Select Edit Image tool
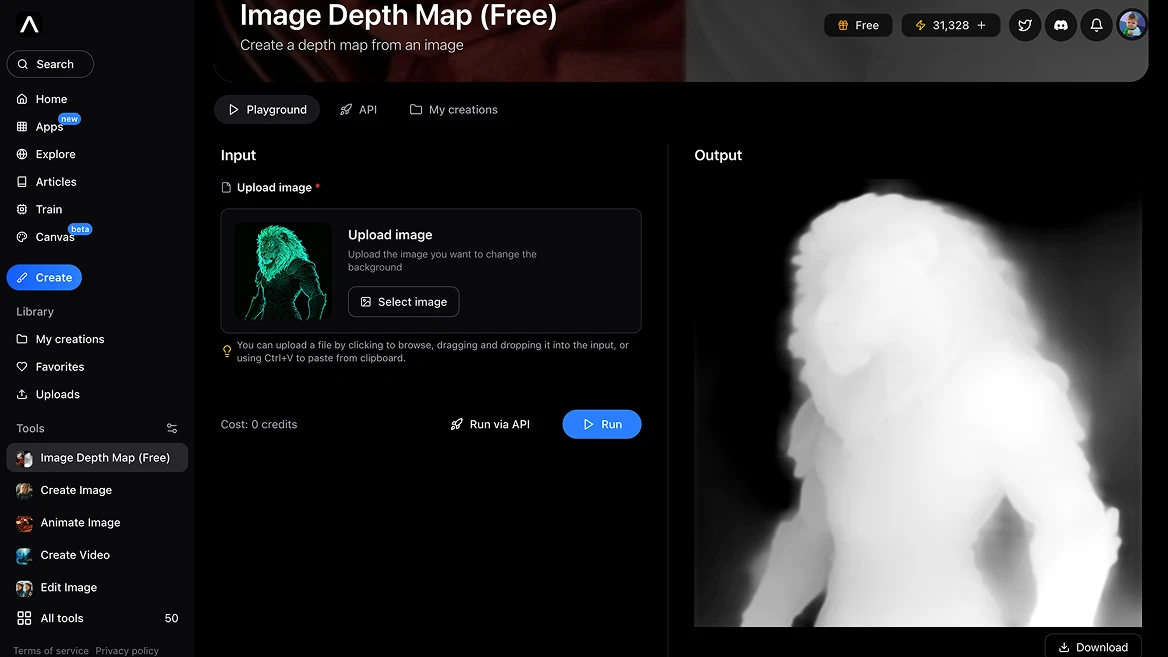 click(x=69, y=588)
